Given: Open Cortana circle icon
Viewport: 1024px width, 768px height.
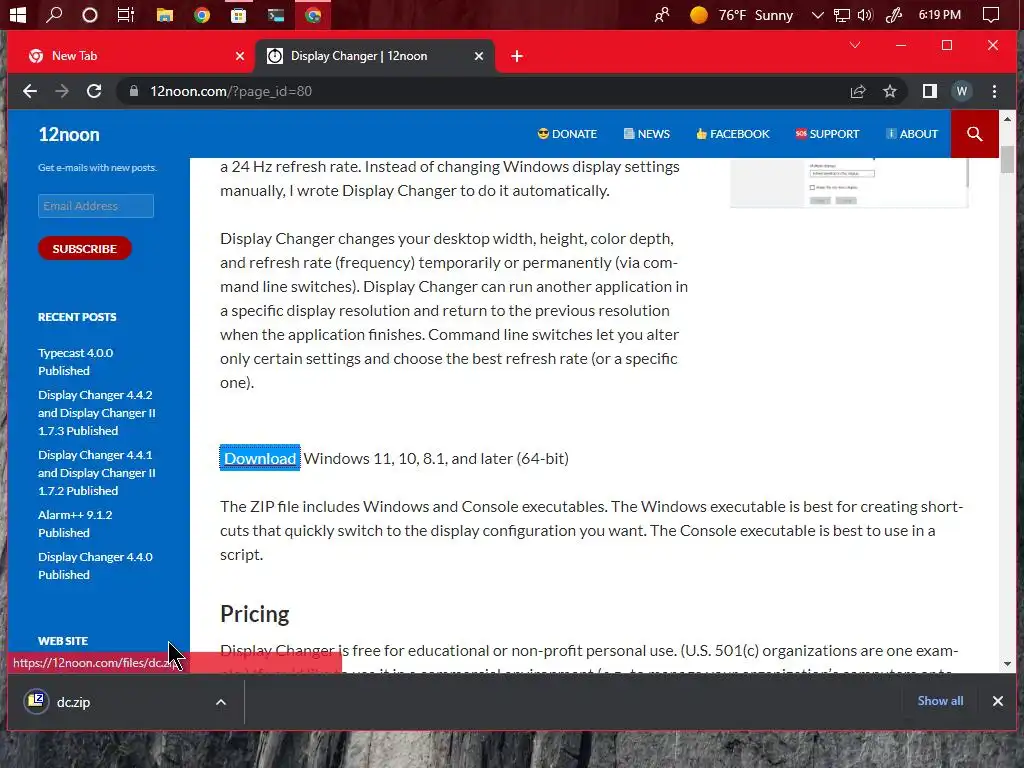Looking at the screenshot, I should [x=89, y=14].
